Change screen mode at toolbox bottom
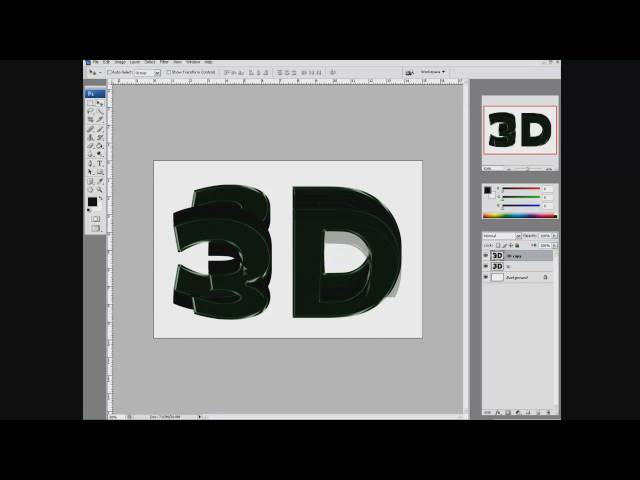This screenshot has height=480, width=640. click(x=96, y=229)
